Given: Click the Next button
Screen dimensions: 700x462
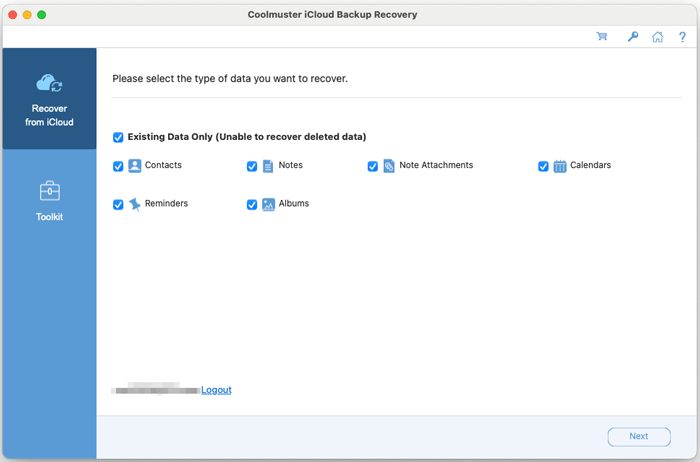Looking at the screenshot, I should point(639,437).
